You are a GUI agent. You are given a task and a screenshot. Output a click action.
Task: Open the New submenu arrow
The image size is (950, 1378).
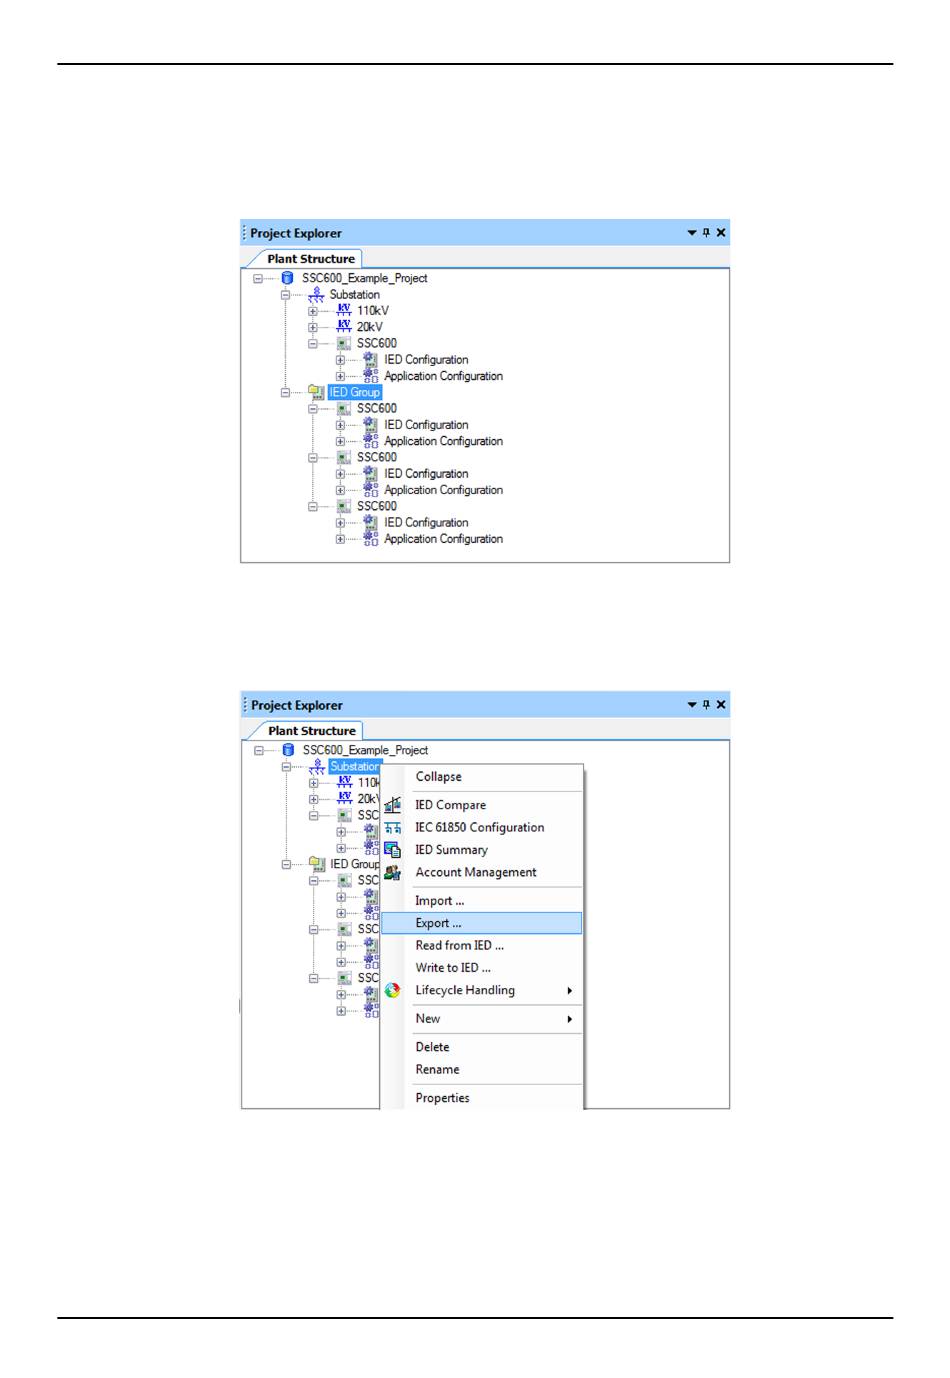[x=569, y=1019]
